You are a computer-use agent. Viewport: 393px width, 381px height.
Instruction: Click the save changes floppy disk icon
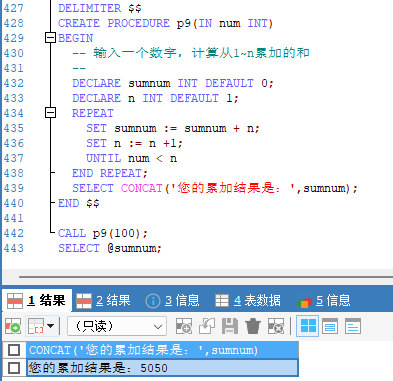coord(230,326)
